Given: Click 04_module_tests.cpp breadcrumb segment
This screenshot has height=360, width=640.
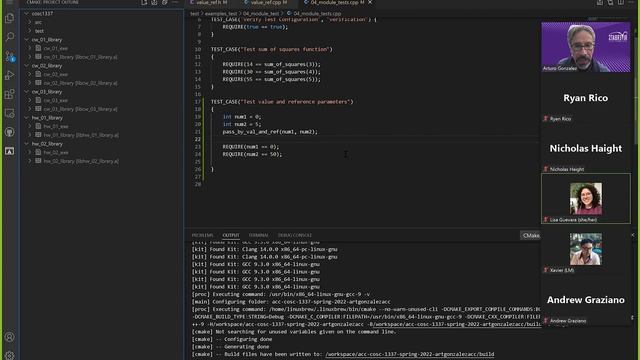Looking at the screenshot, I should coord(317,13).
